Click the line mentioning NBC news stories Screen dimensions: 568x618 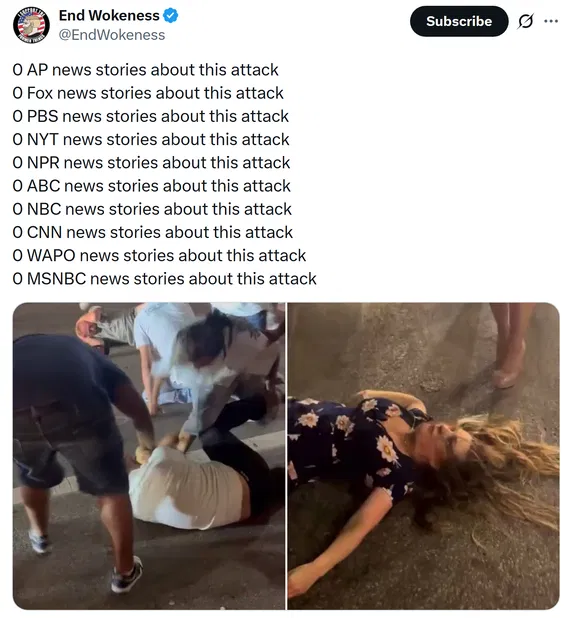[152, 209]
